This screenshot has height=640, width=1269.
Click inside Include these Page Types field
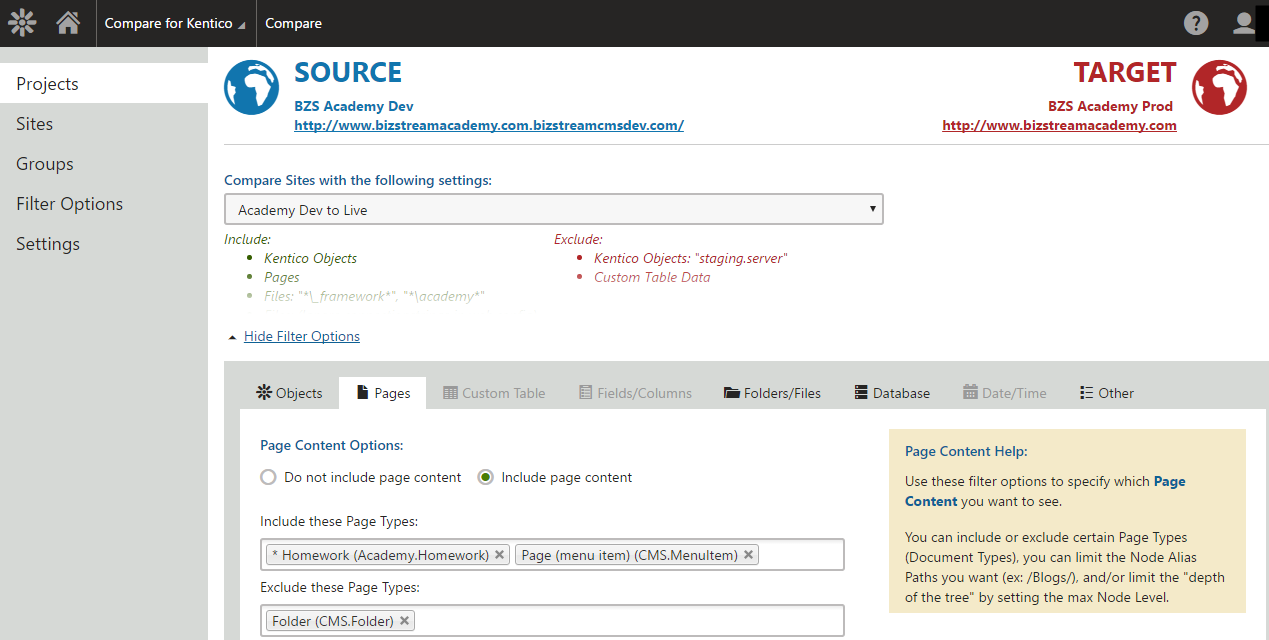800,555
